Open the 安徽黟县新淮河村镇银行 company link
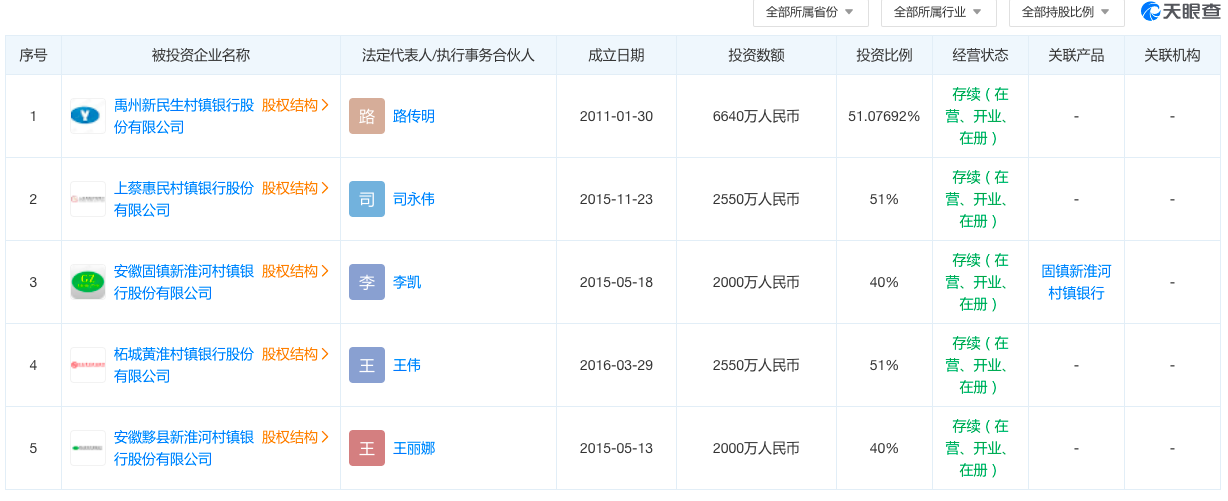Image resolution: width=1228 pixels, height=501 pixels. coord(184,437)
